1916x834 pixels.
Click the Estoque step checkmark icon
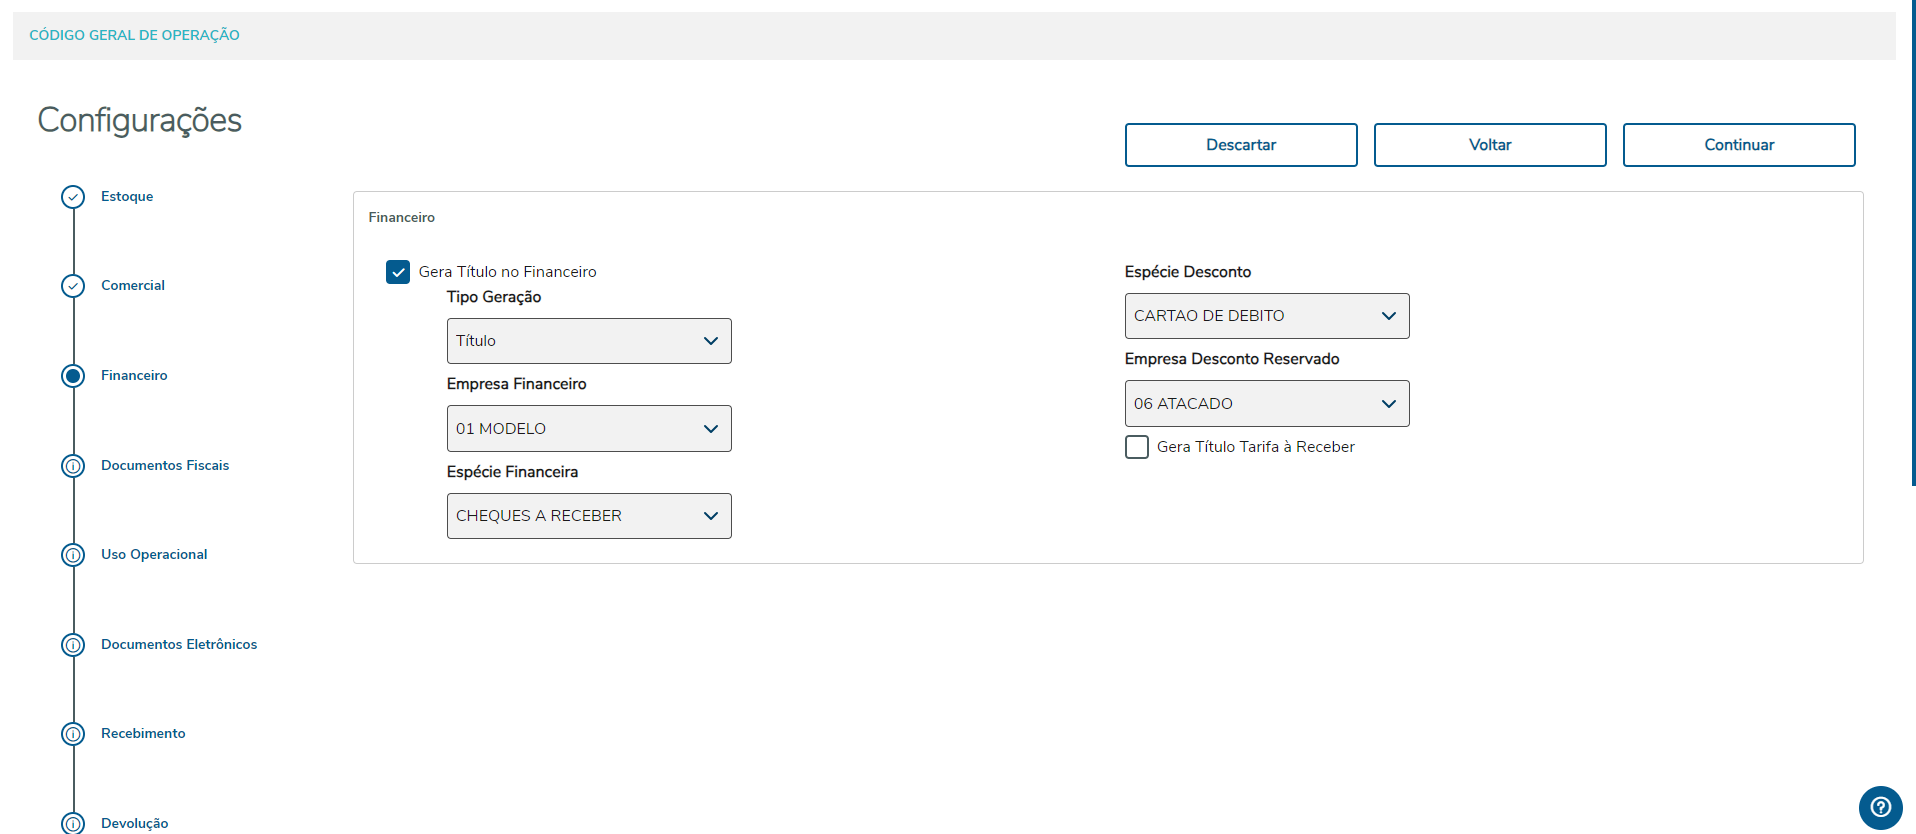(x=73, y=197)
